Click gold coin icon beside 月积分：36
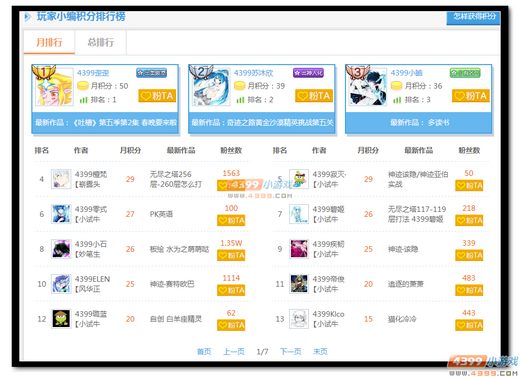This screenshot has height=378, width=520. coord(396,86)
